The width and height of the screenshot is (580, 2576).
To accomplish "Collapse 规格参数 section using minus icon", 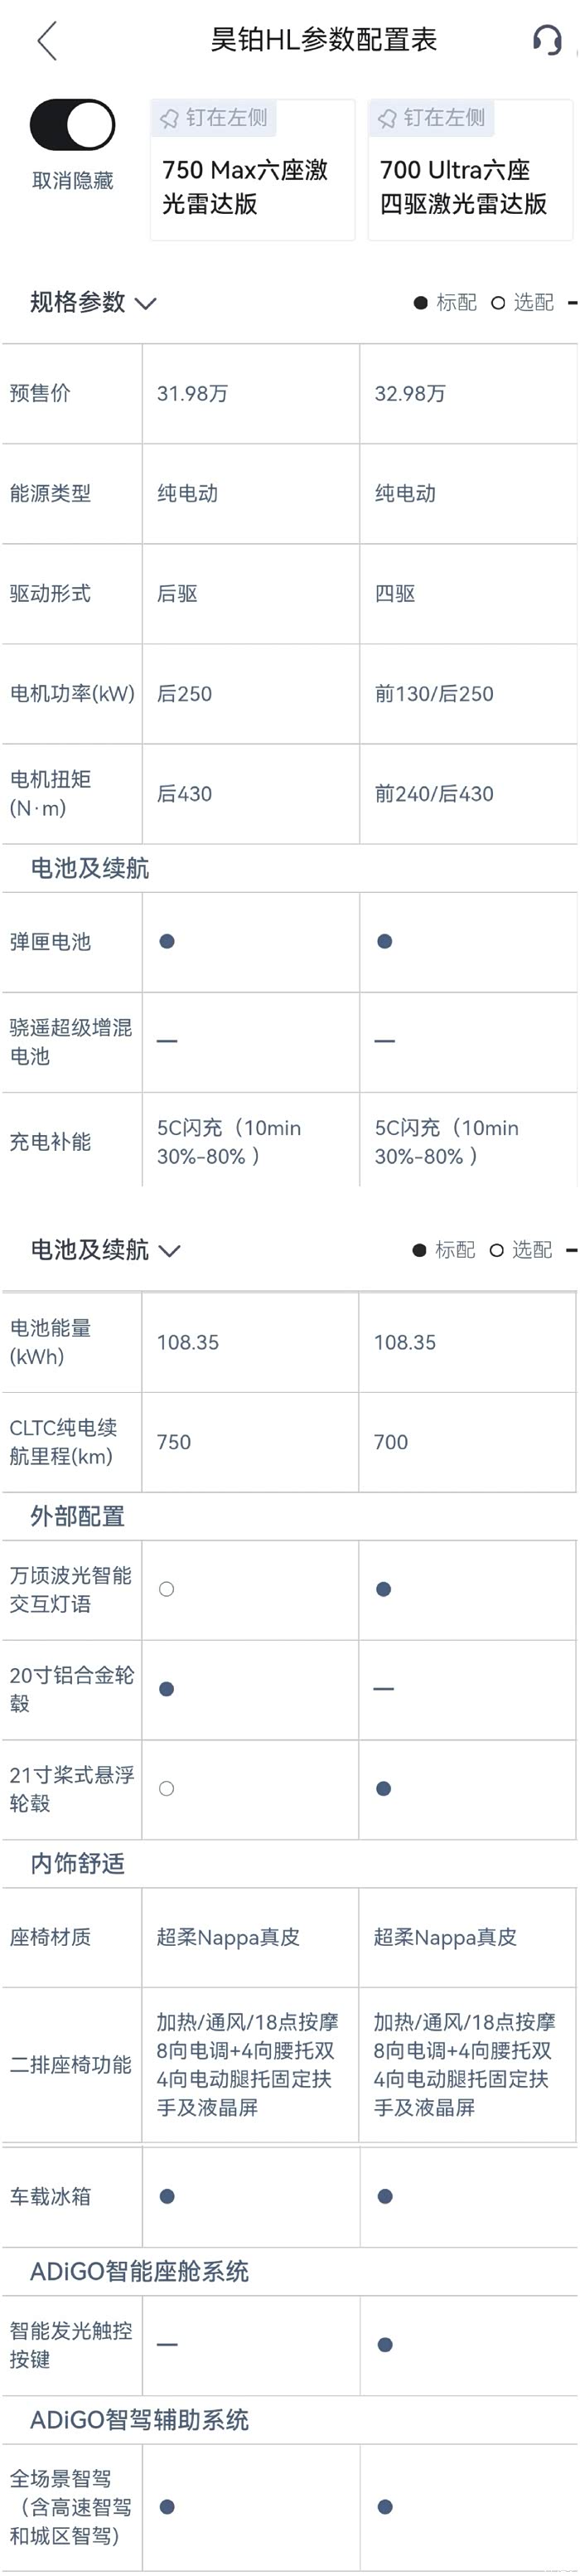I will (572, 302).
